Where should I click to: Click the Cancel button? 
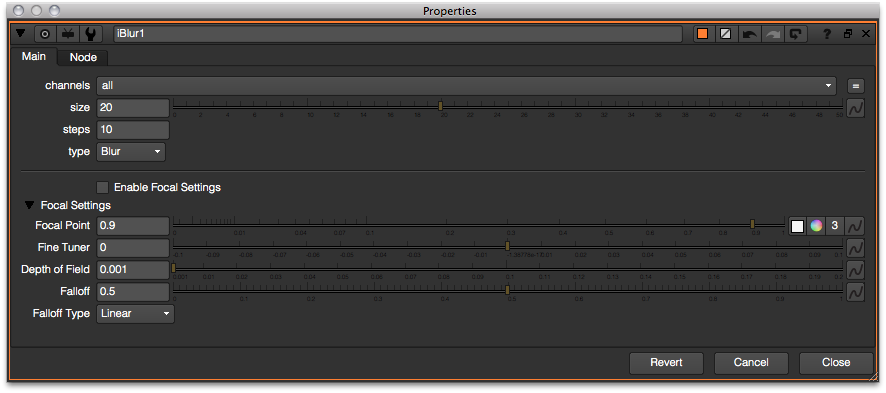pos(751,363)
